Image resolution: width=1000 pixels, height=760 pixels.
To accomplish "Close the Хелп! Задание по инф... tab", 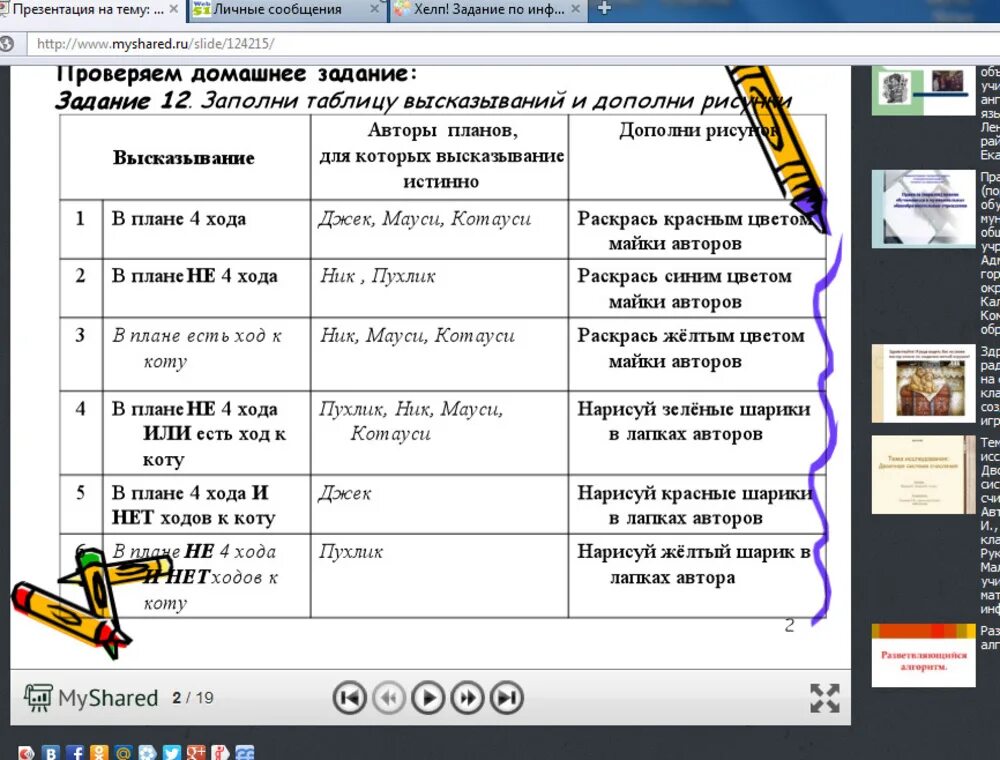I will point(575,9).
